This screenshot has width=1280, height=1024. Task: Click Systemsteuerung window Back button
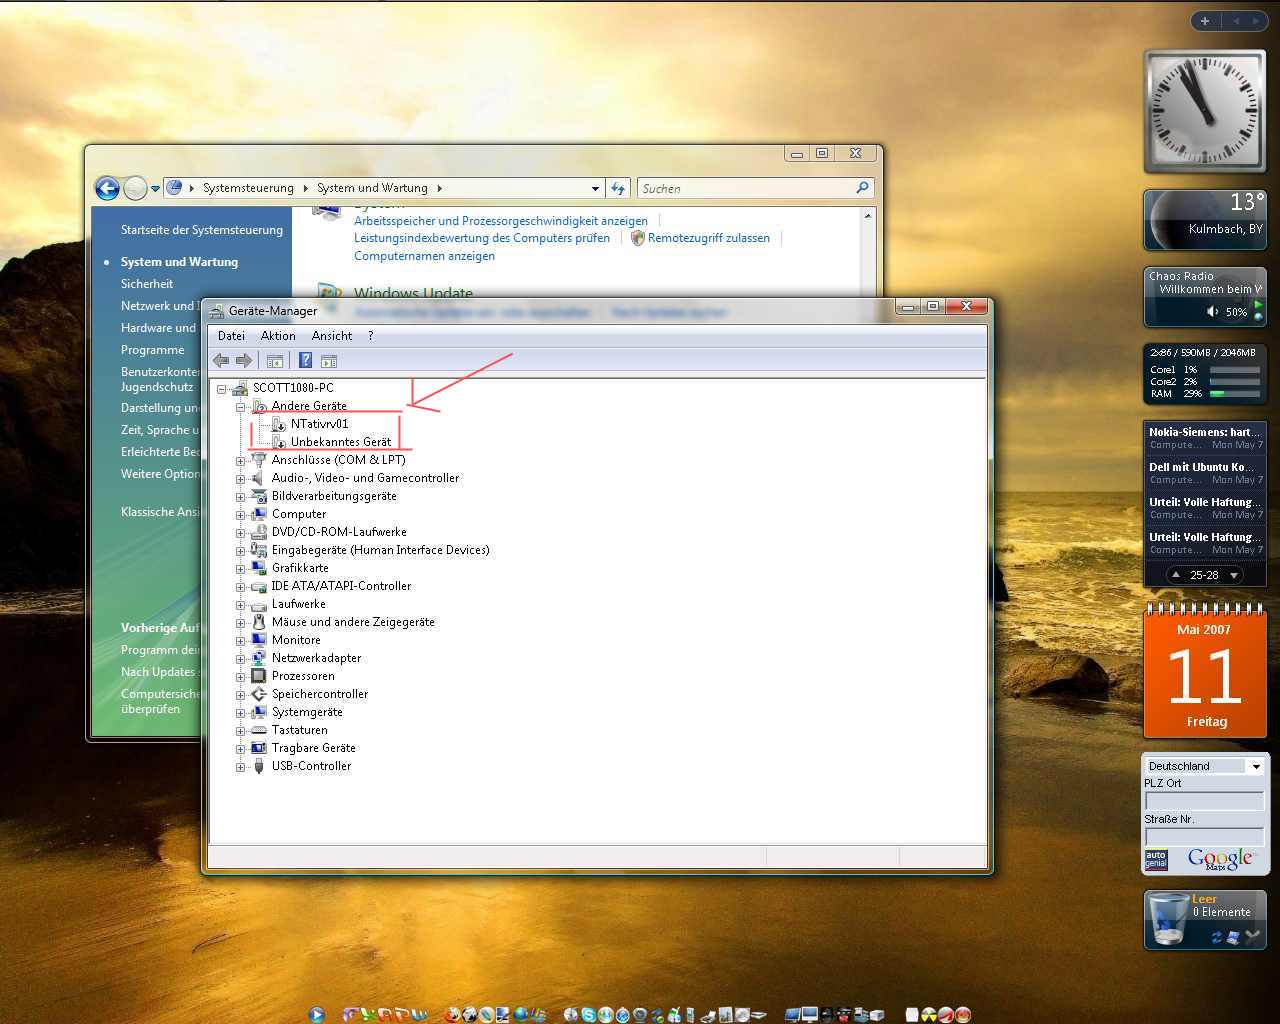(107, 188)
